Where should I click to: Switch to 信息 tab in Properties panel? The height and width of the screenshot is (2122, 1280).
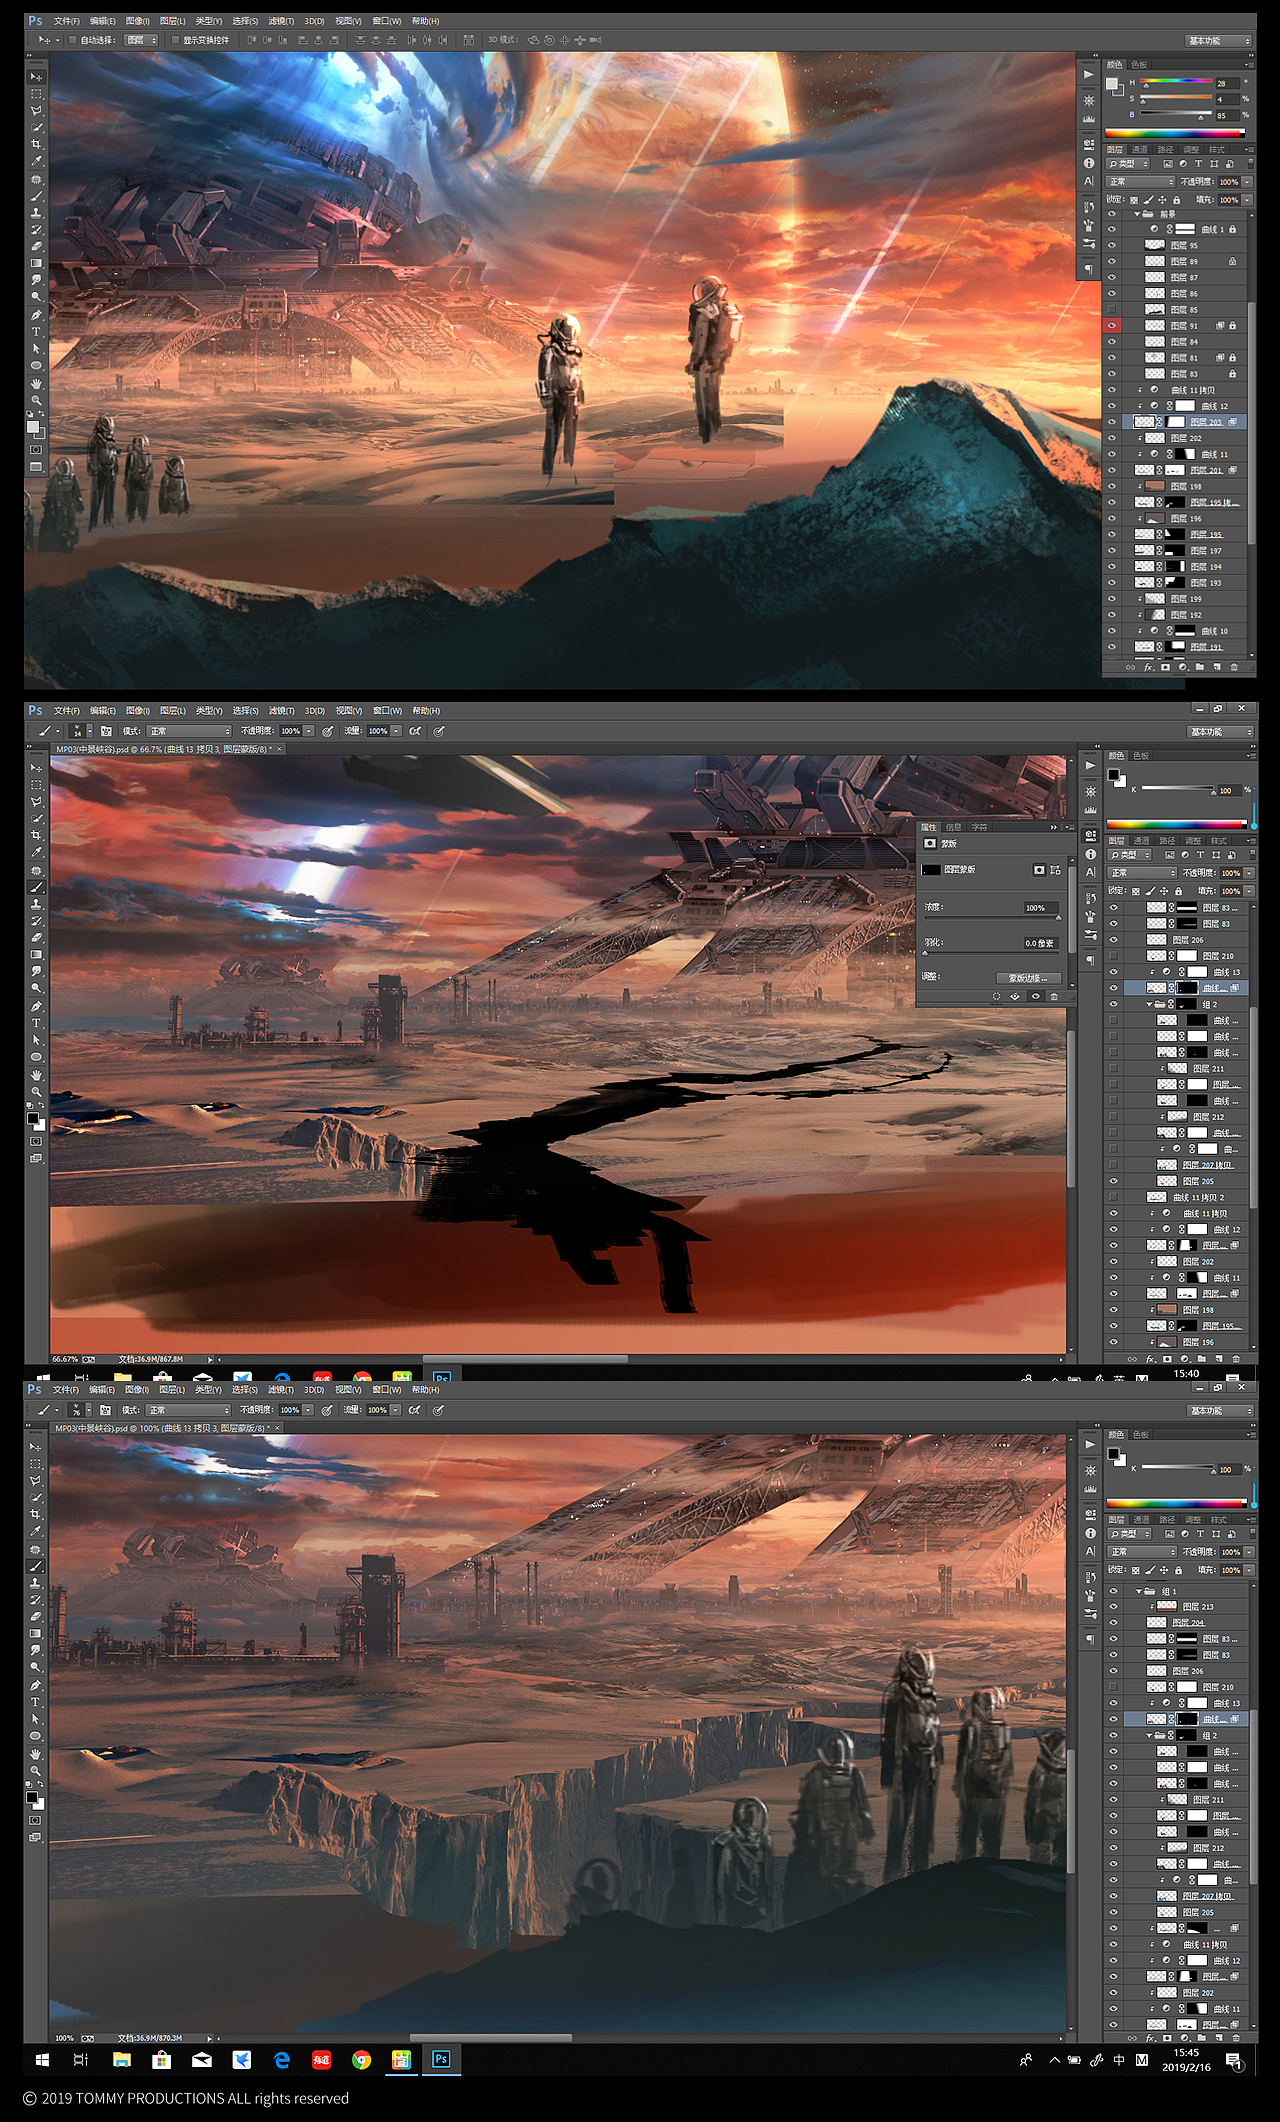click(x=953, y=827)
